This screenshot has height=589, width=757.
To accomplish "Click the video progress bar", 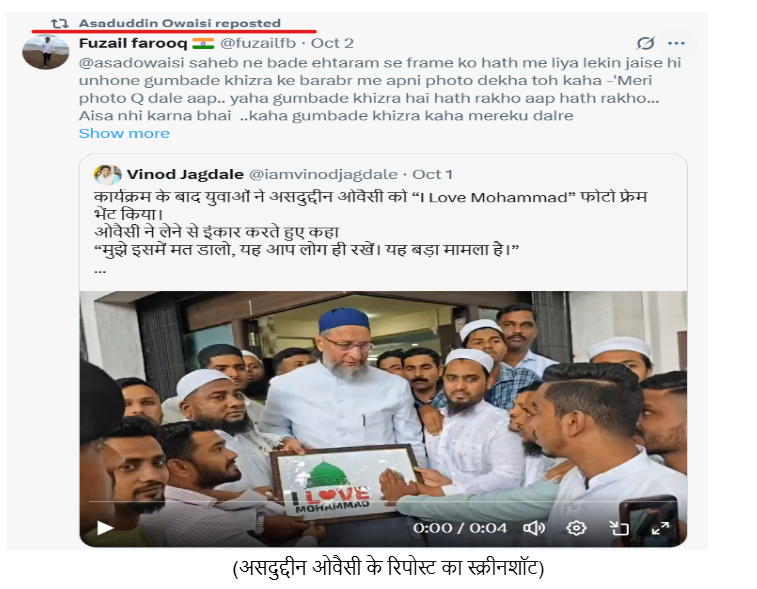I will coord(383,503).
